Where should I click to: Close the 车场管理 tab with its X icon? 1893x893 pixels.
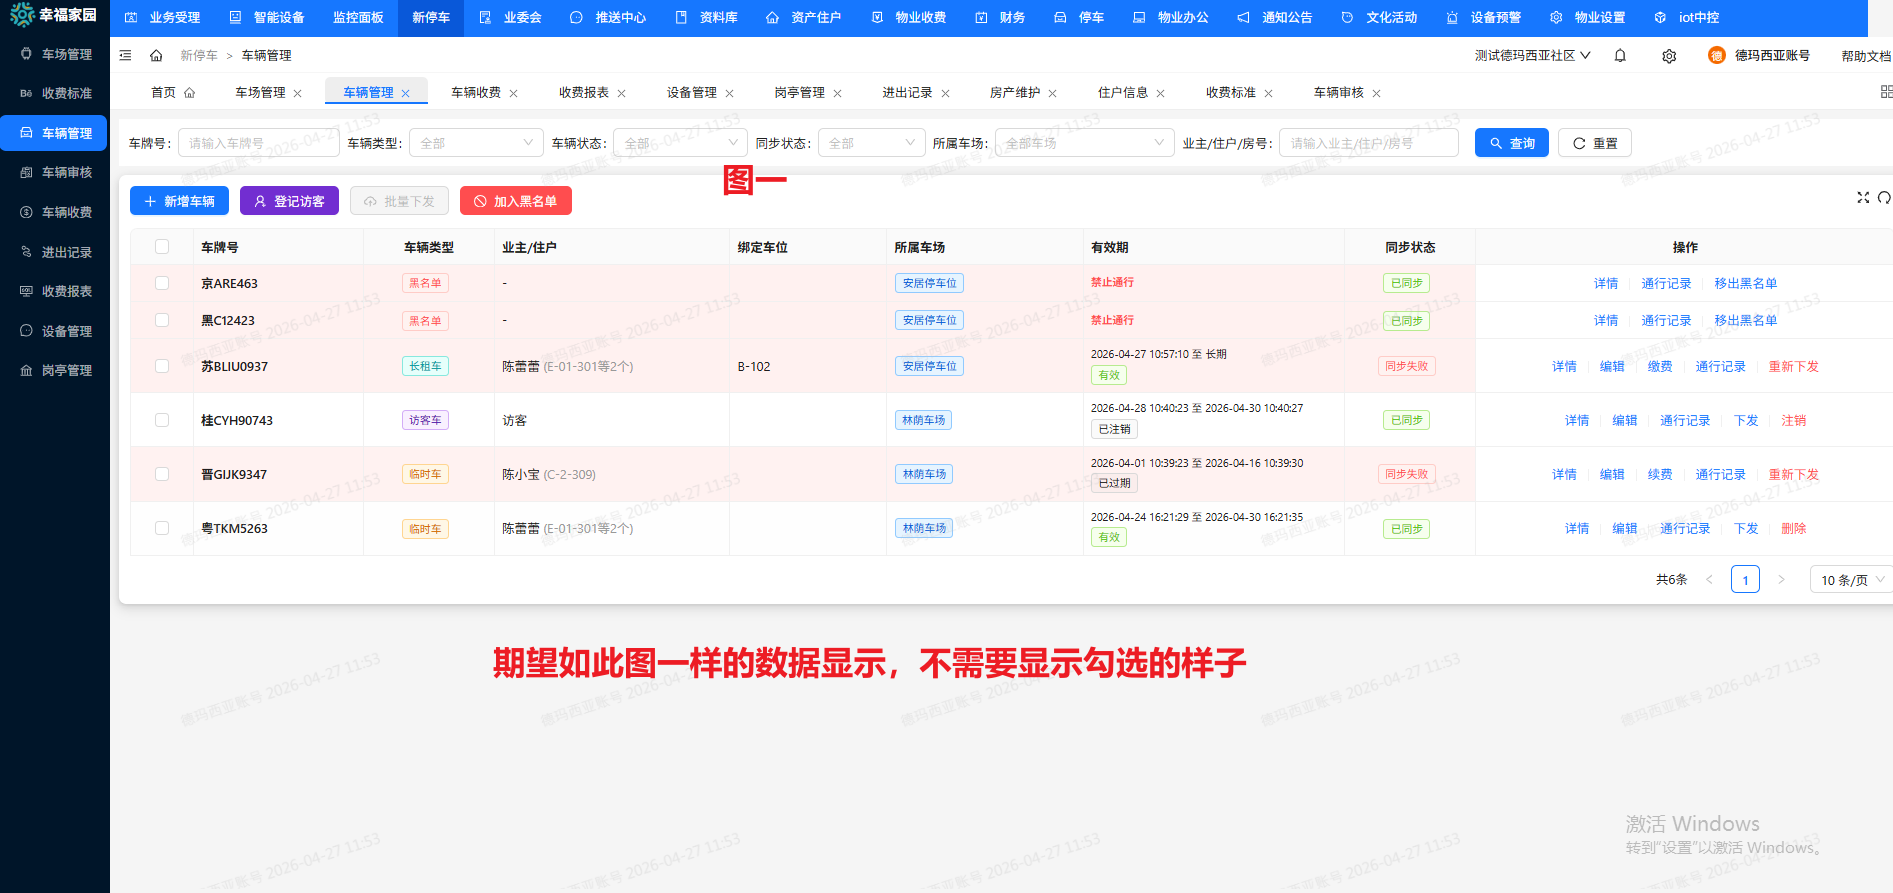tap(298, 94)
